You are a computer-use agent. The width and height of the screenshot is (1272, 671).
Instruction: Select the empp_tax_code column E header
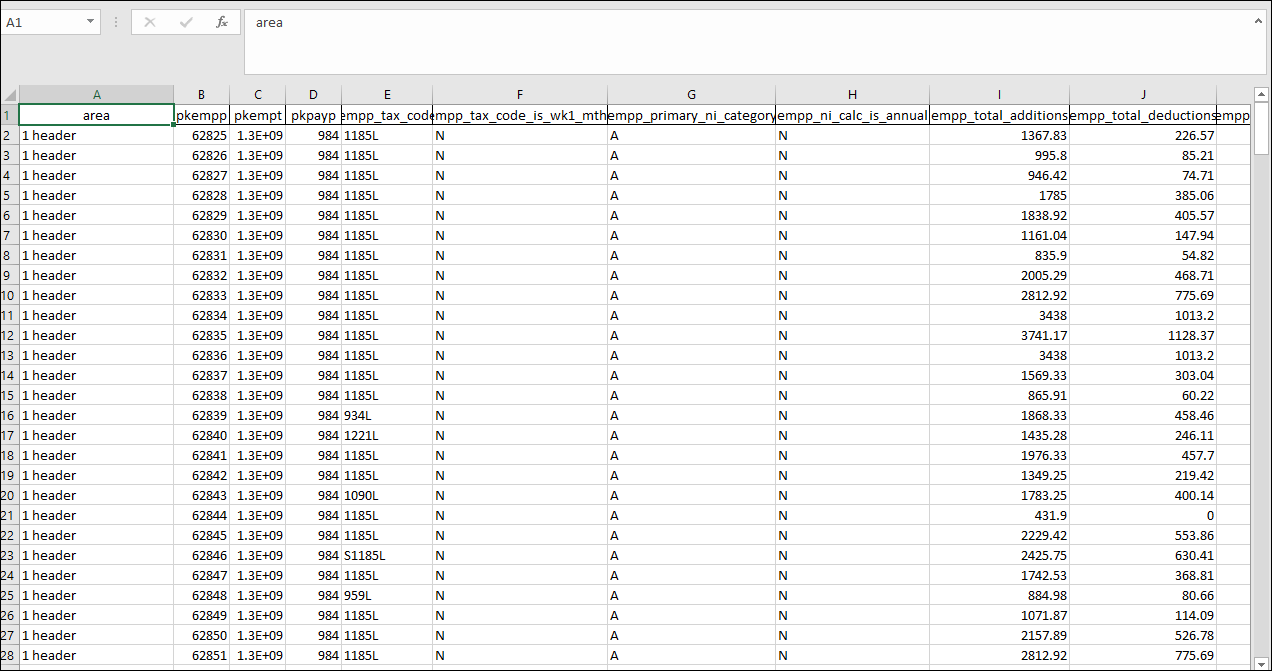[x=387, y=94]
